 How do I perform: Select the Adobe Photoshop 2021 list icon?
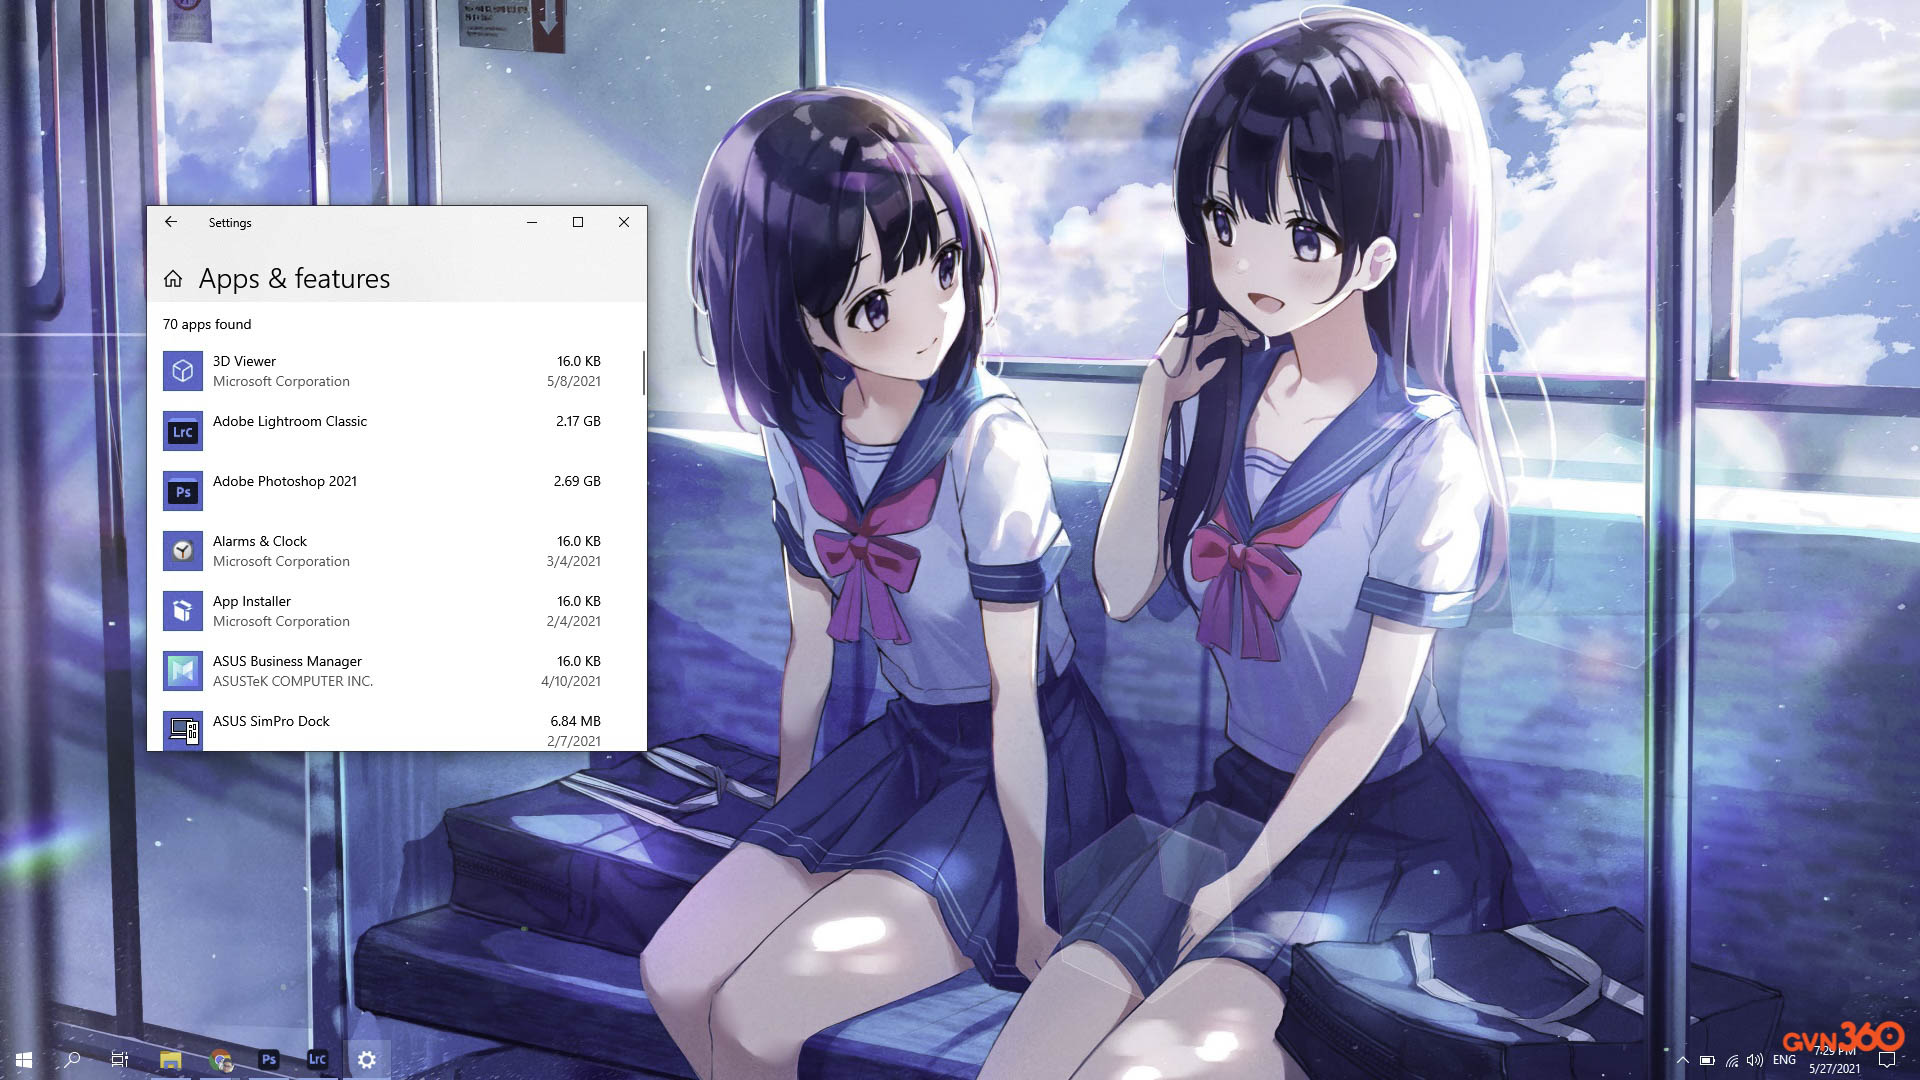(183, 491)
